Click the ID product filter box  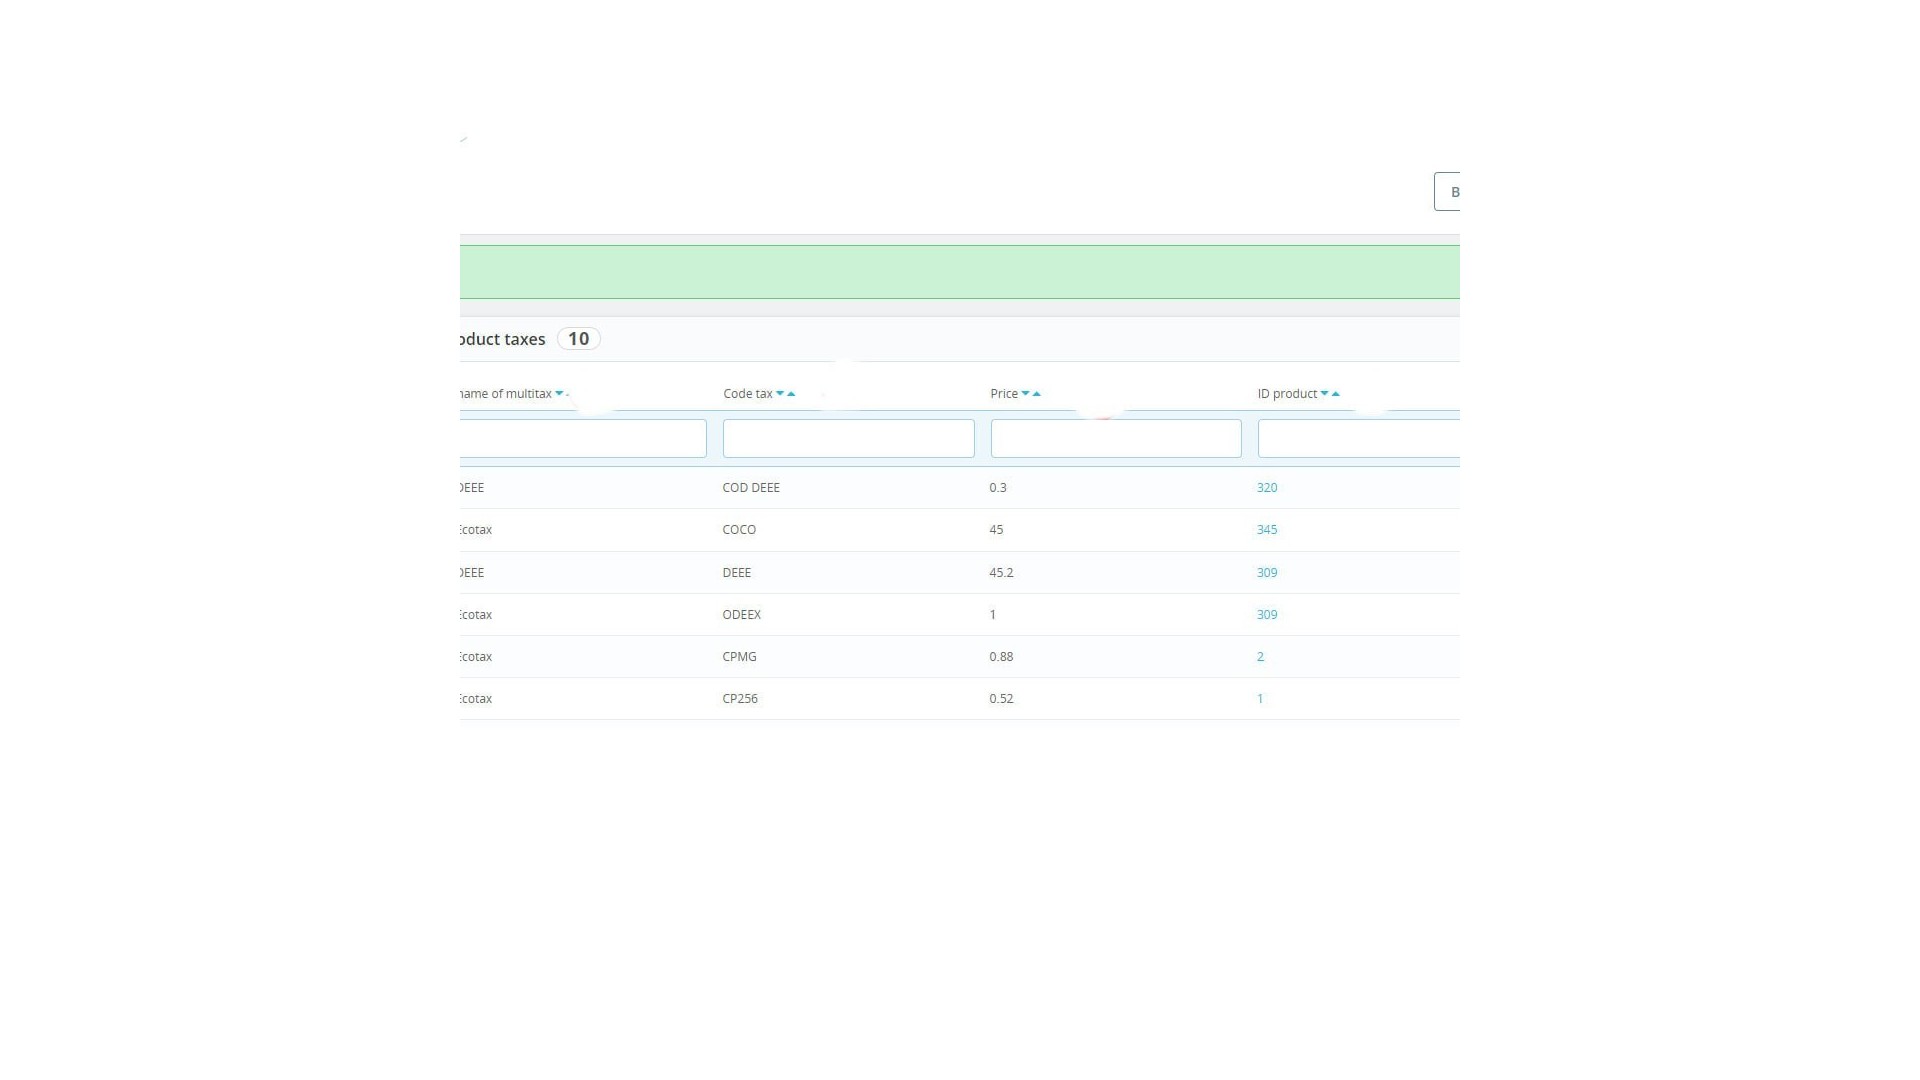tap(1358, 439)
